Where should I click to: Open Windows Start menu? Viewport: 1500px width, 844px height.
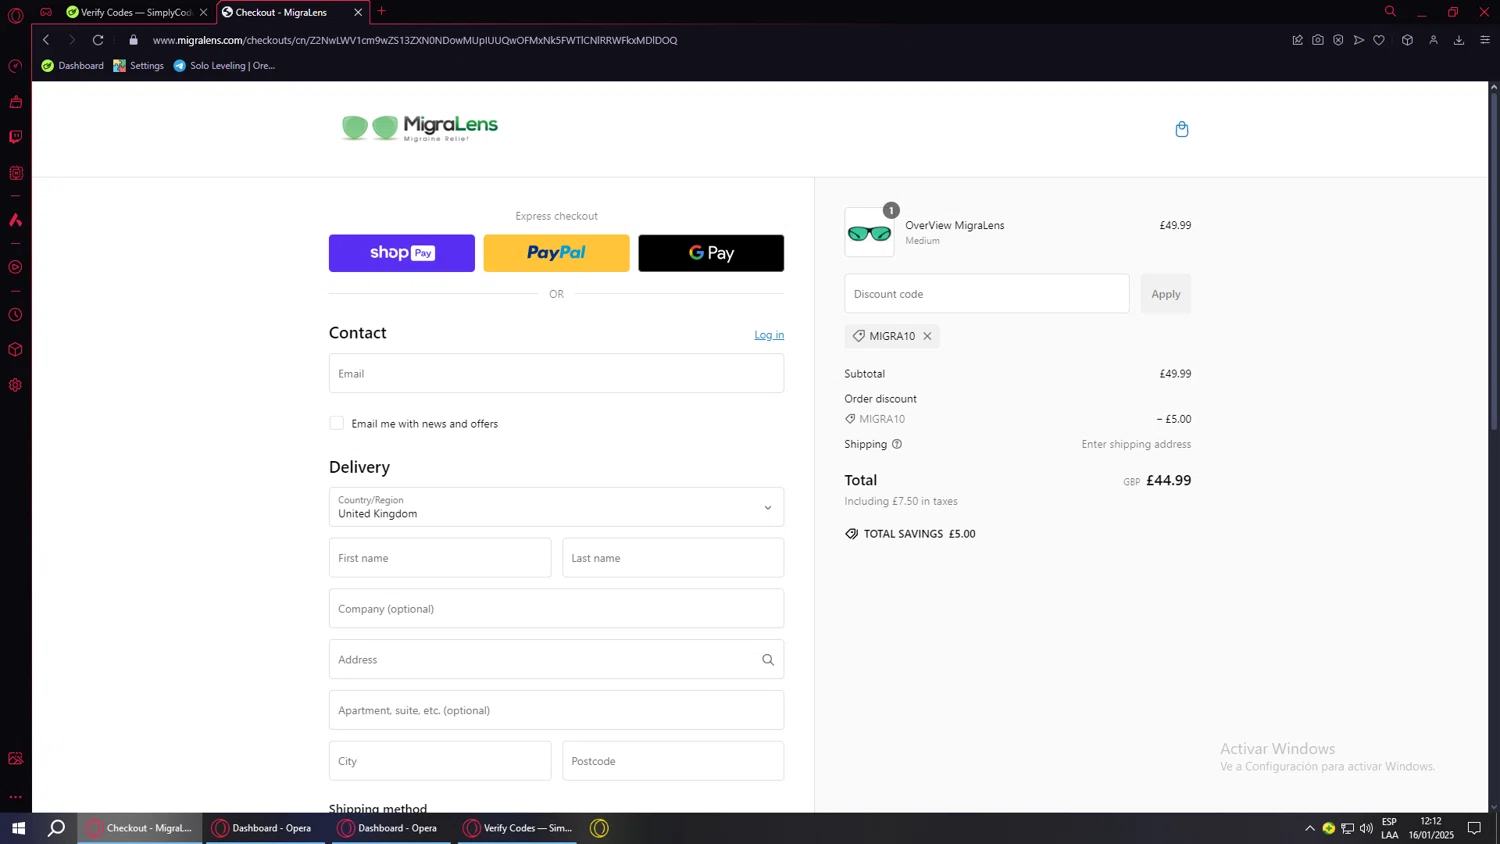click(18, 828)
